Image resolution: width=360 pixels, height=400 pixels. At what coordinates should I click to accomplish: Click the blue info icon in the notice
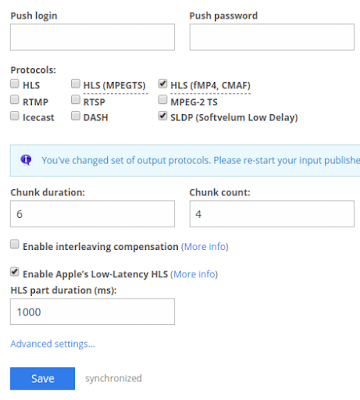click(26, 160)
